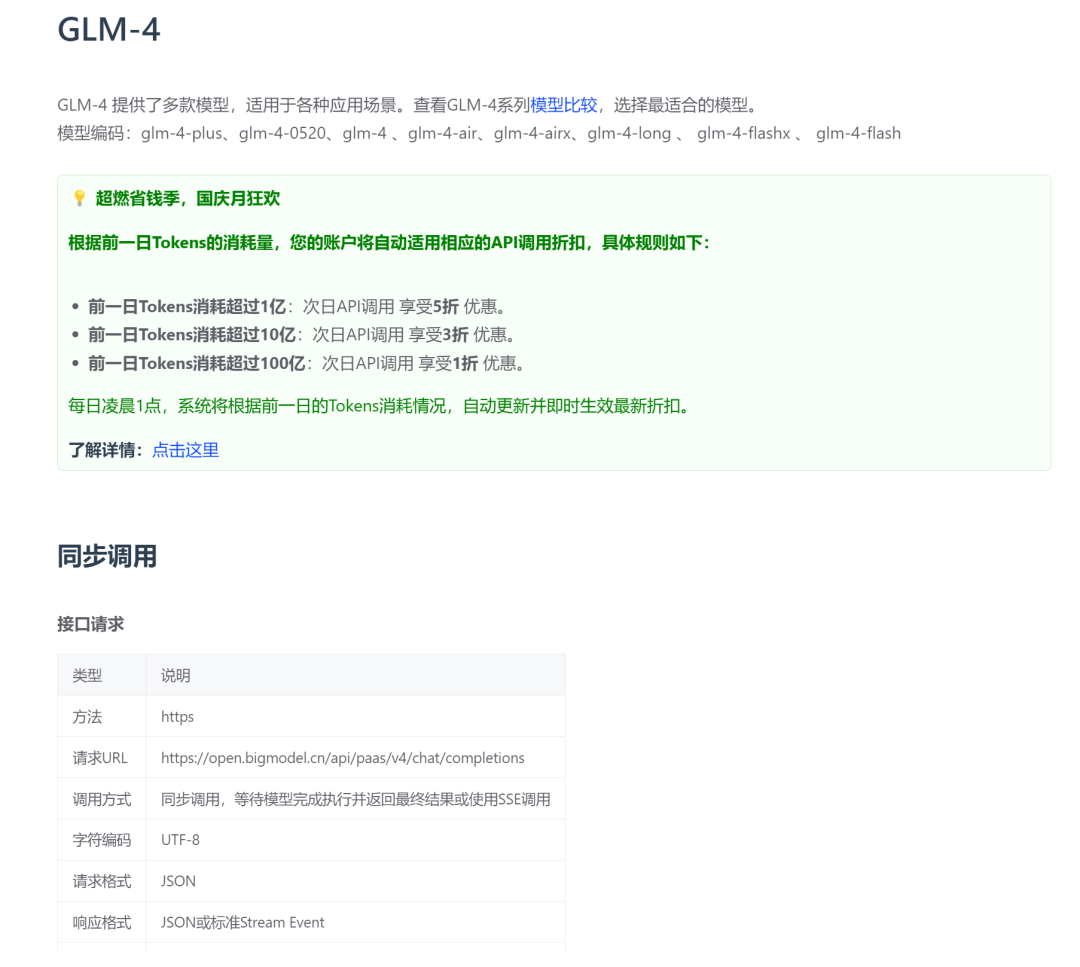This screenshot has width=1080, height=967.
Task: Click the 字符编码 row label
Action: (x=101, y=840)
